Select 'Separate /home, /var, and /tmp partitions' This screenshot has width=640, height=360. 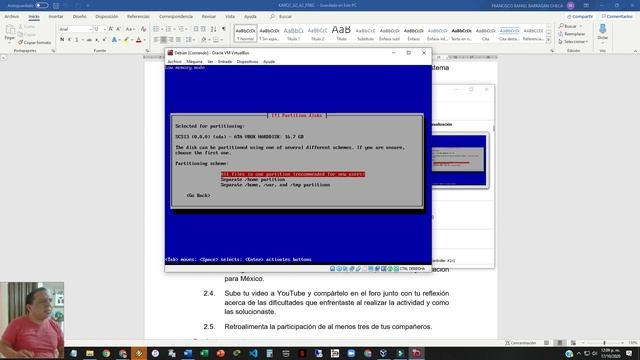tap(275, 185)
